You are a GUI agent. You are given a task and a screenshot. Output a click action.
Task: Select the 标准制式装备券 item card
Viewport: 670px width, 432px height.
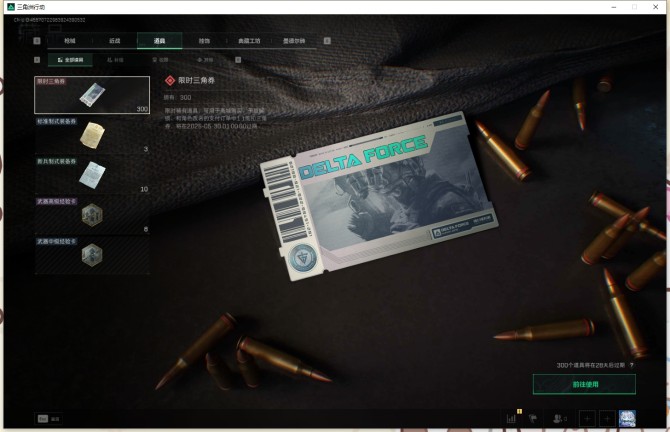(92, 135)
